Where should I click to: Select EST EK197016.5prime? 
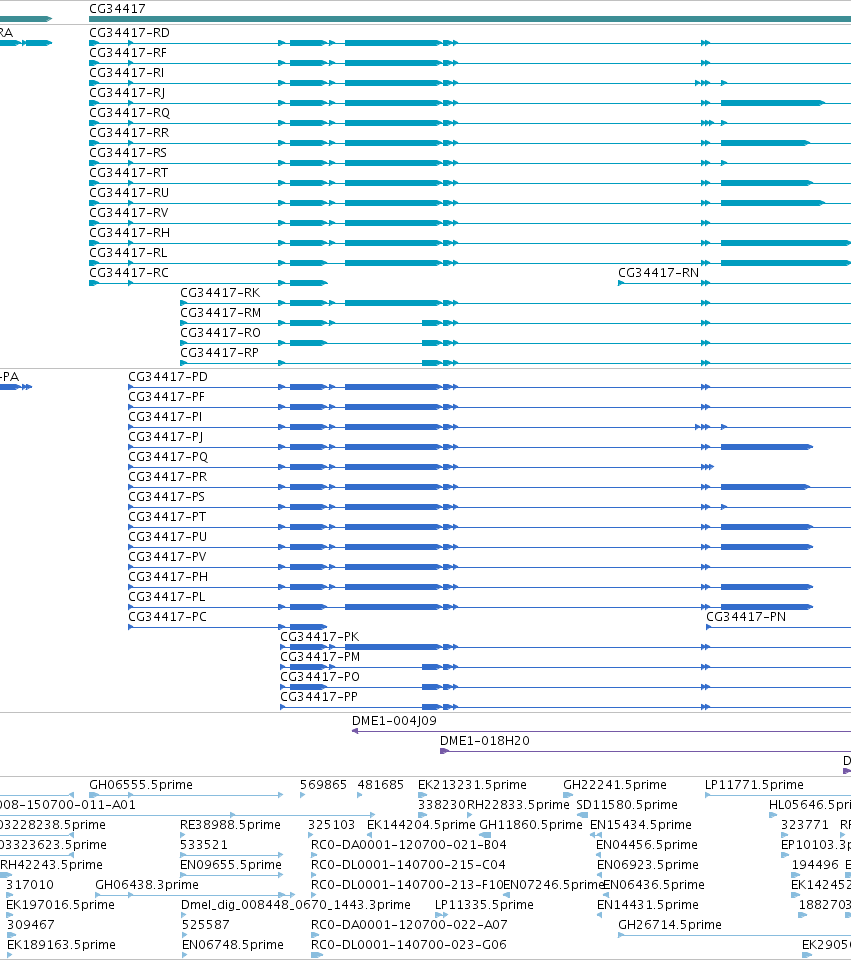point(61,905)
